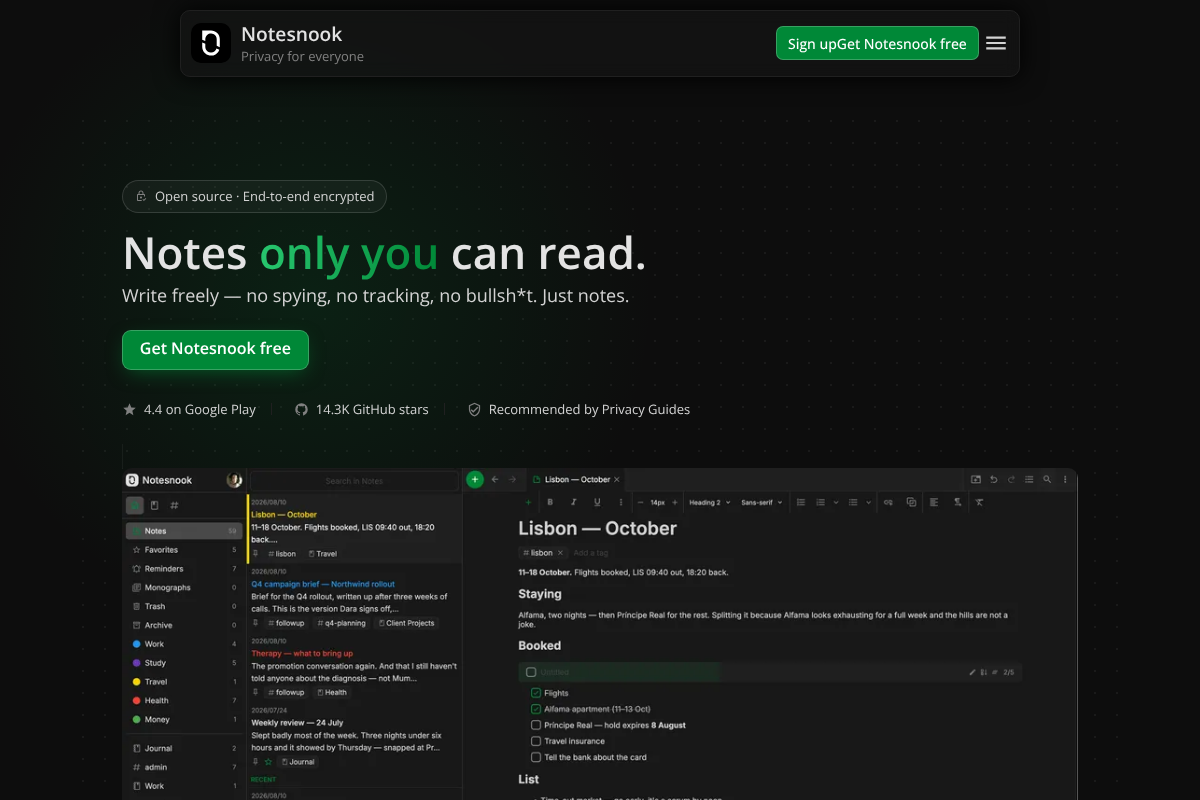Redo the last edit in editor
The height and width of the screenshot is (800, 1200).
pyautogui.click(x=1011, y=479)
